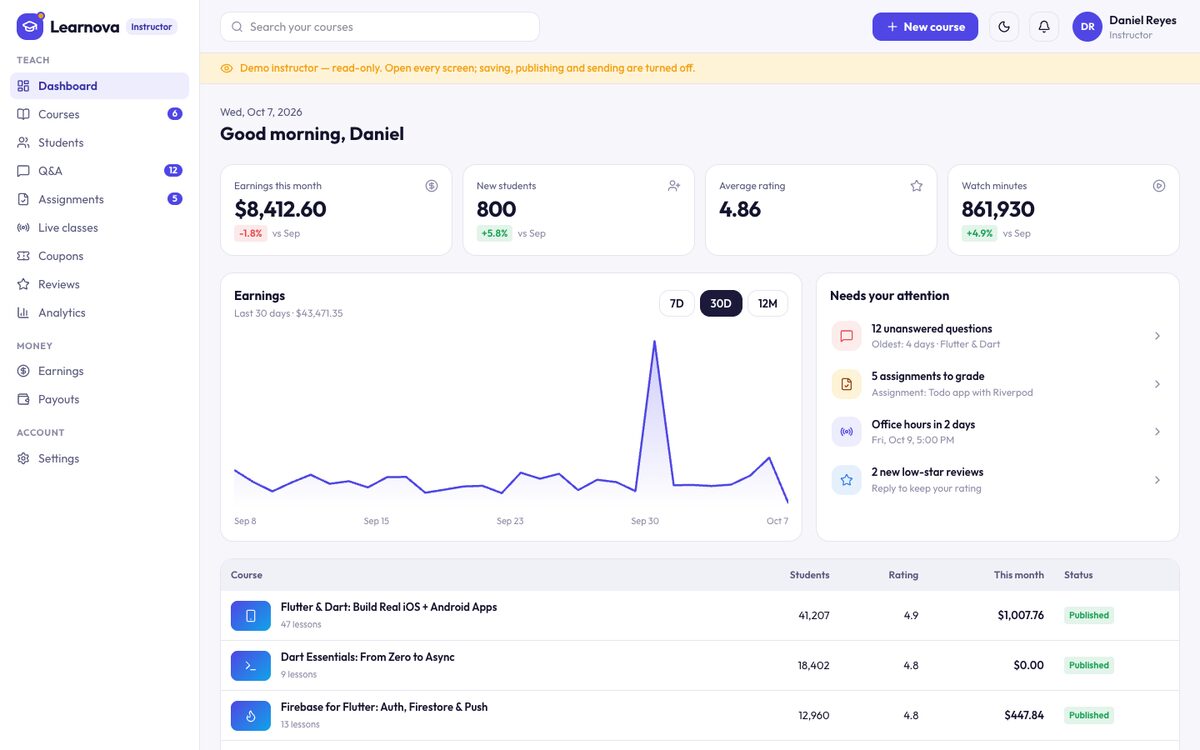Focus the Search your courses field
Screen dimensions: 1200x750
380,27
